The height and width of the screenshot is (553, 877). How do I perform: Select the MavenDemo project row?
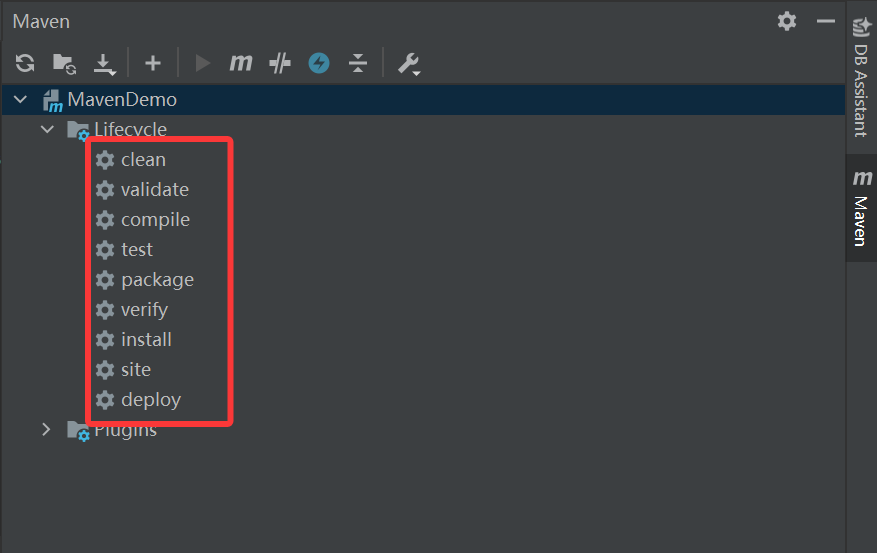423,100
